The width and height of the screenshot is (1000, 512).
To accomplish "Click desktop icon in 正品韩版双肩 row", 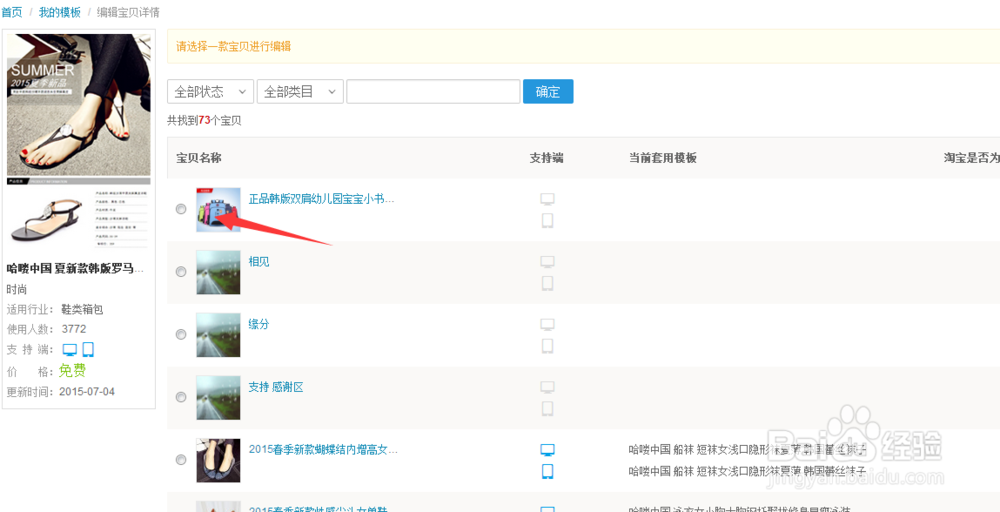I will [547, 199].
